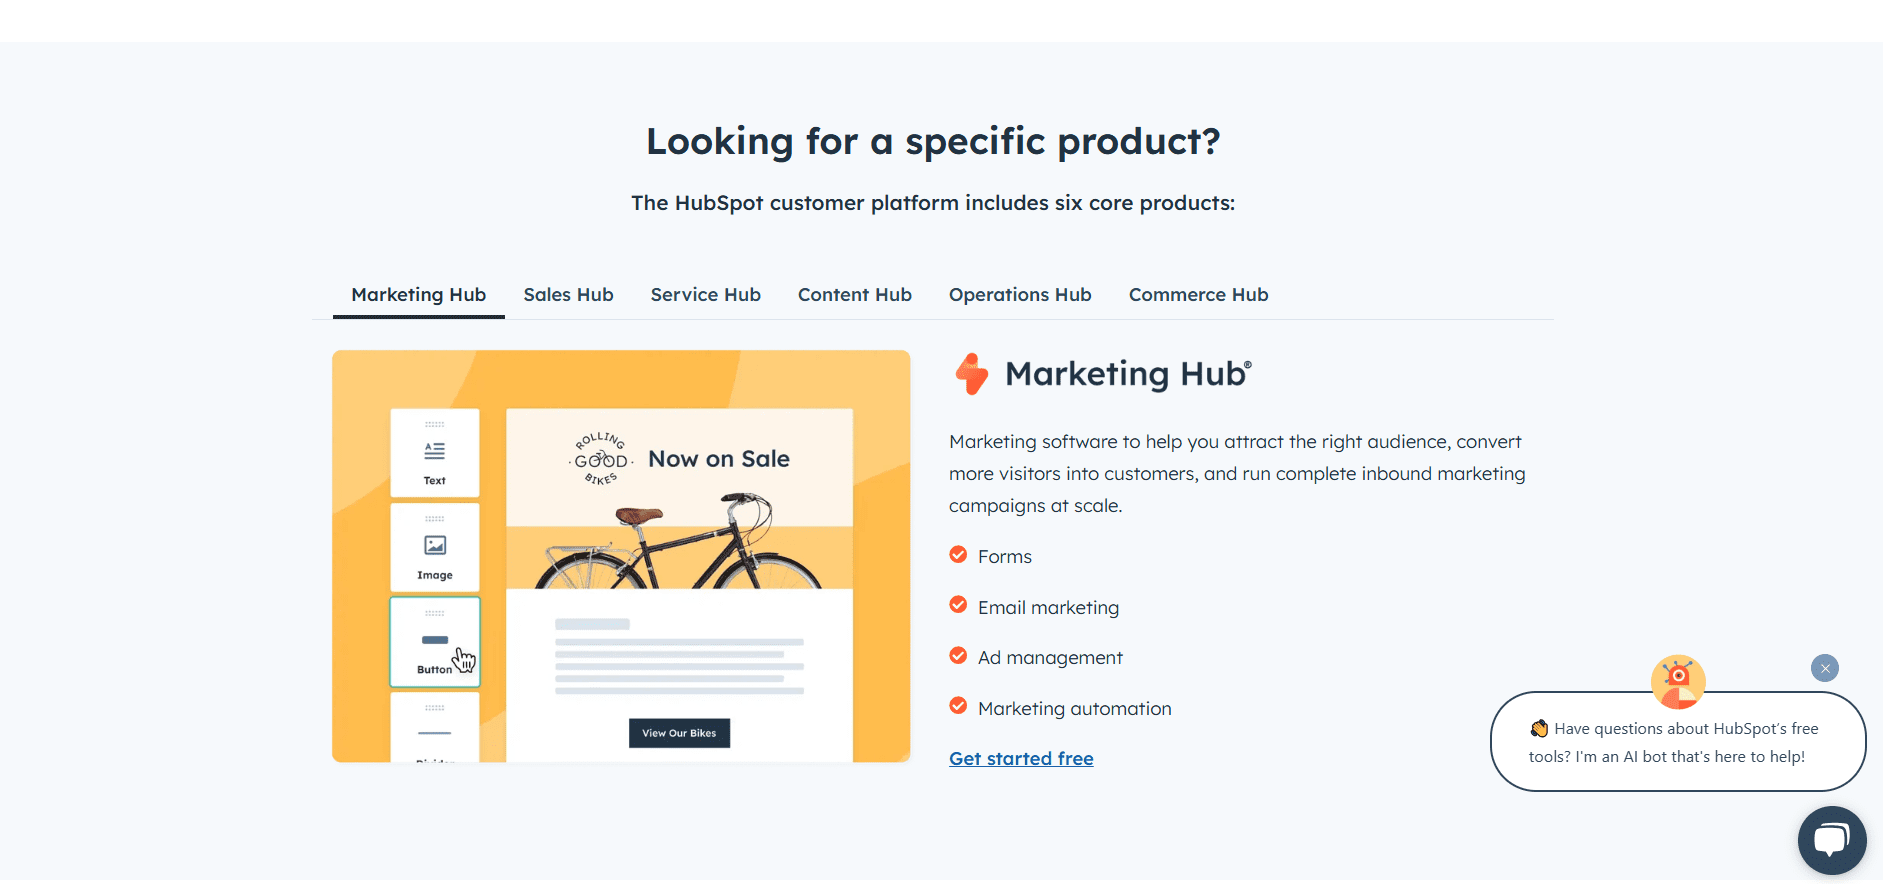Select the Marketing Hub tab
Screen dimensions: 1883x884
pyautogui.click(x=418, y=295)
